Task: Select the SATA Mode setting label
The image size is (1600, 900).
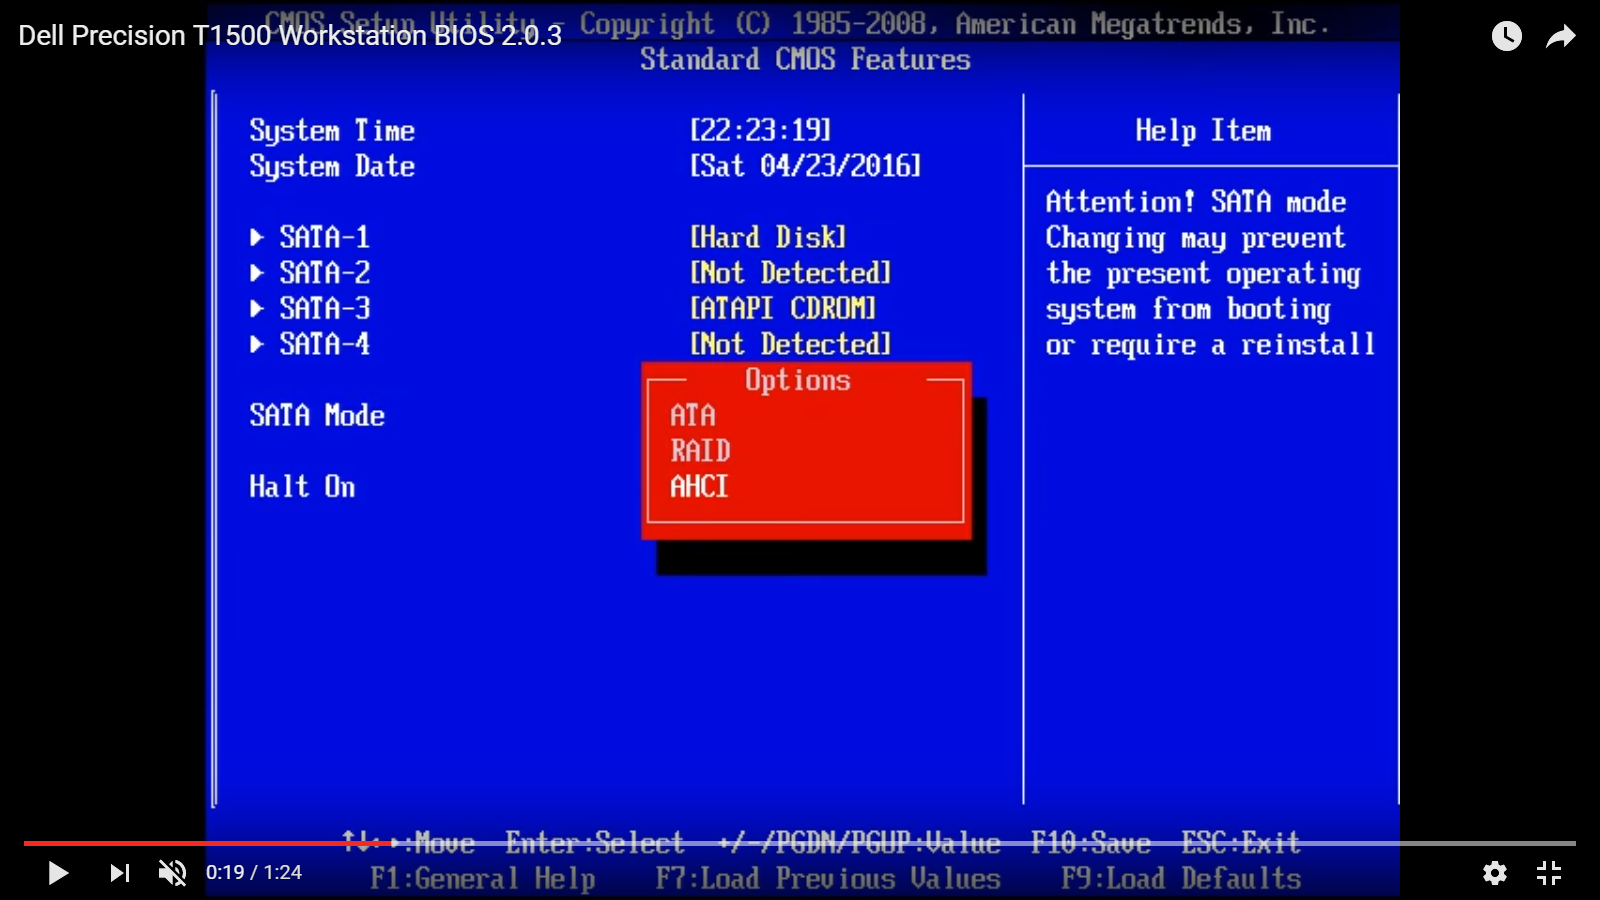Action: point(317,415)
